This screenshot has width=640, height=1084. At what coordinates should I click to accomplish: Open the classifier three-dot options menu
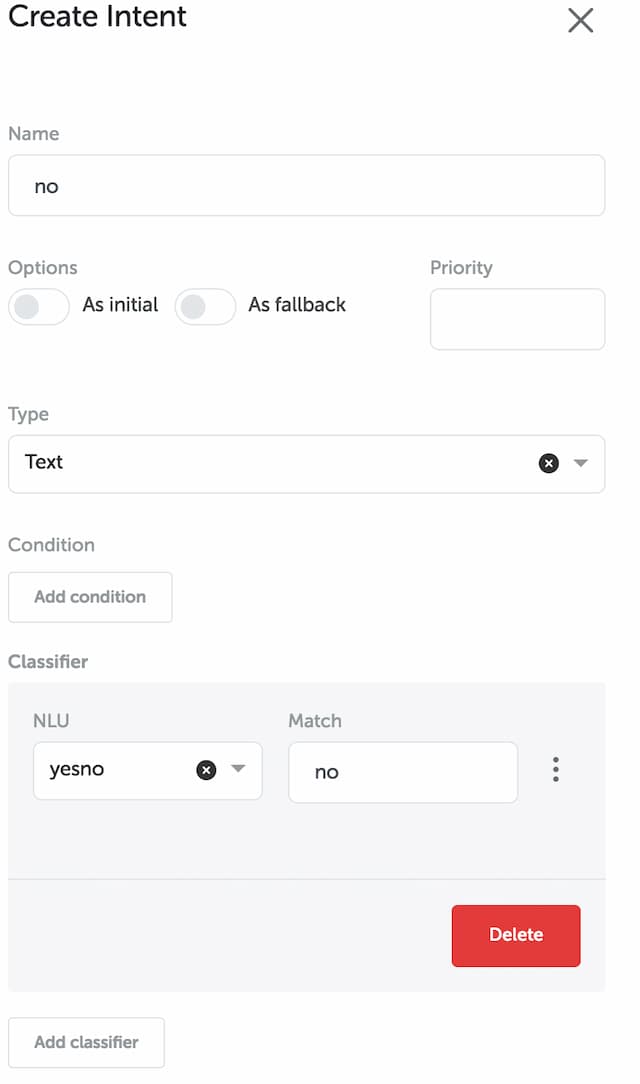click(556, 769)
